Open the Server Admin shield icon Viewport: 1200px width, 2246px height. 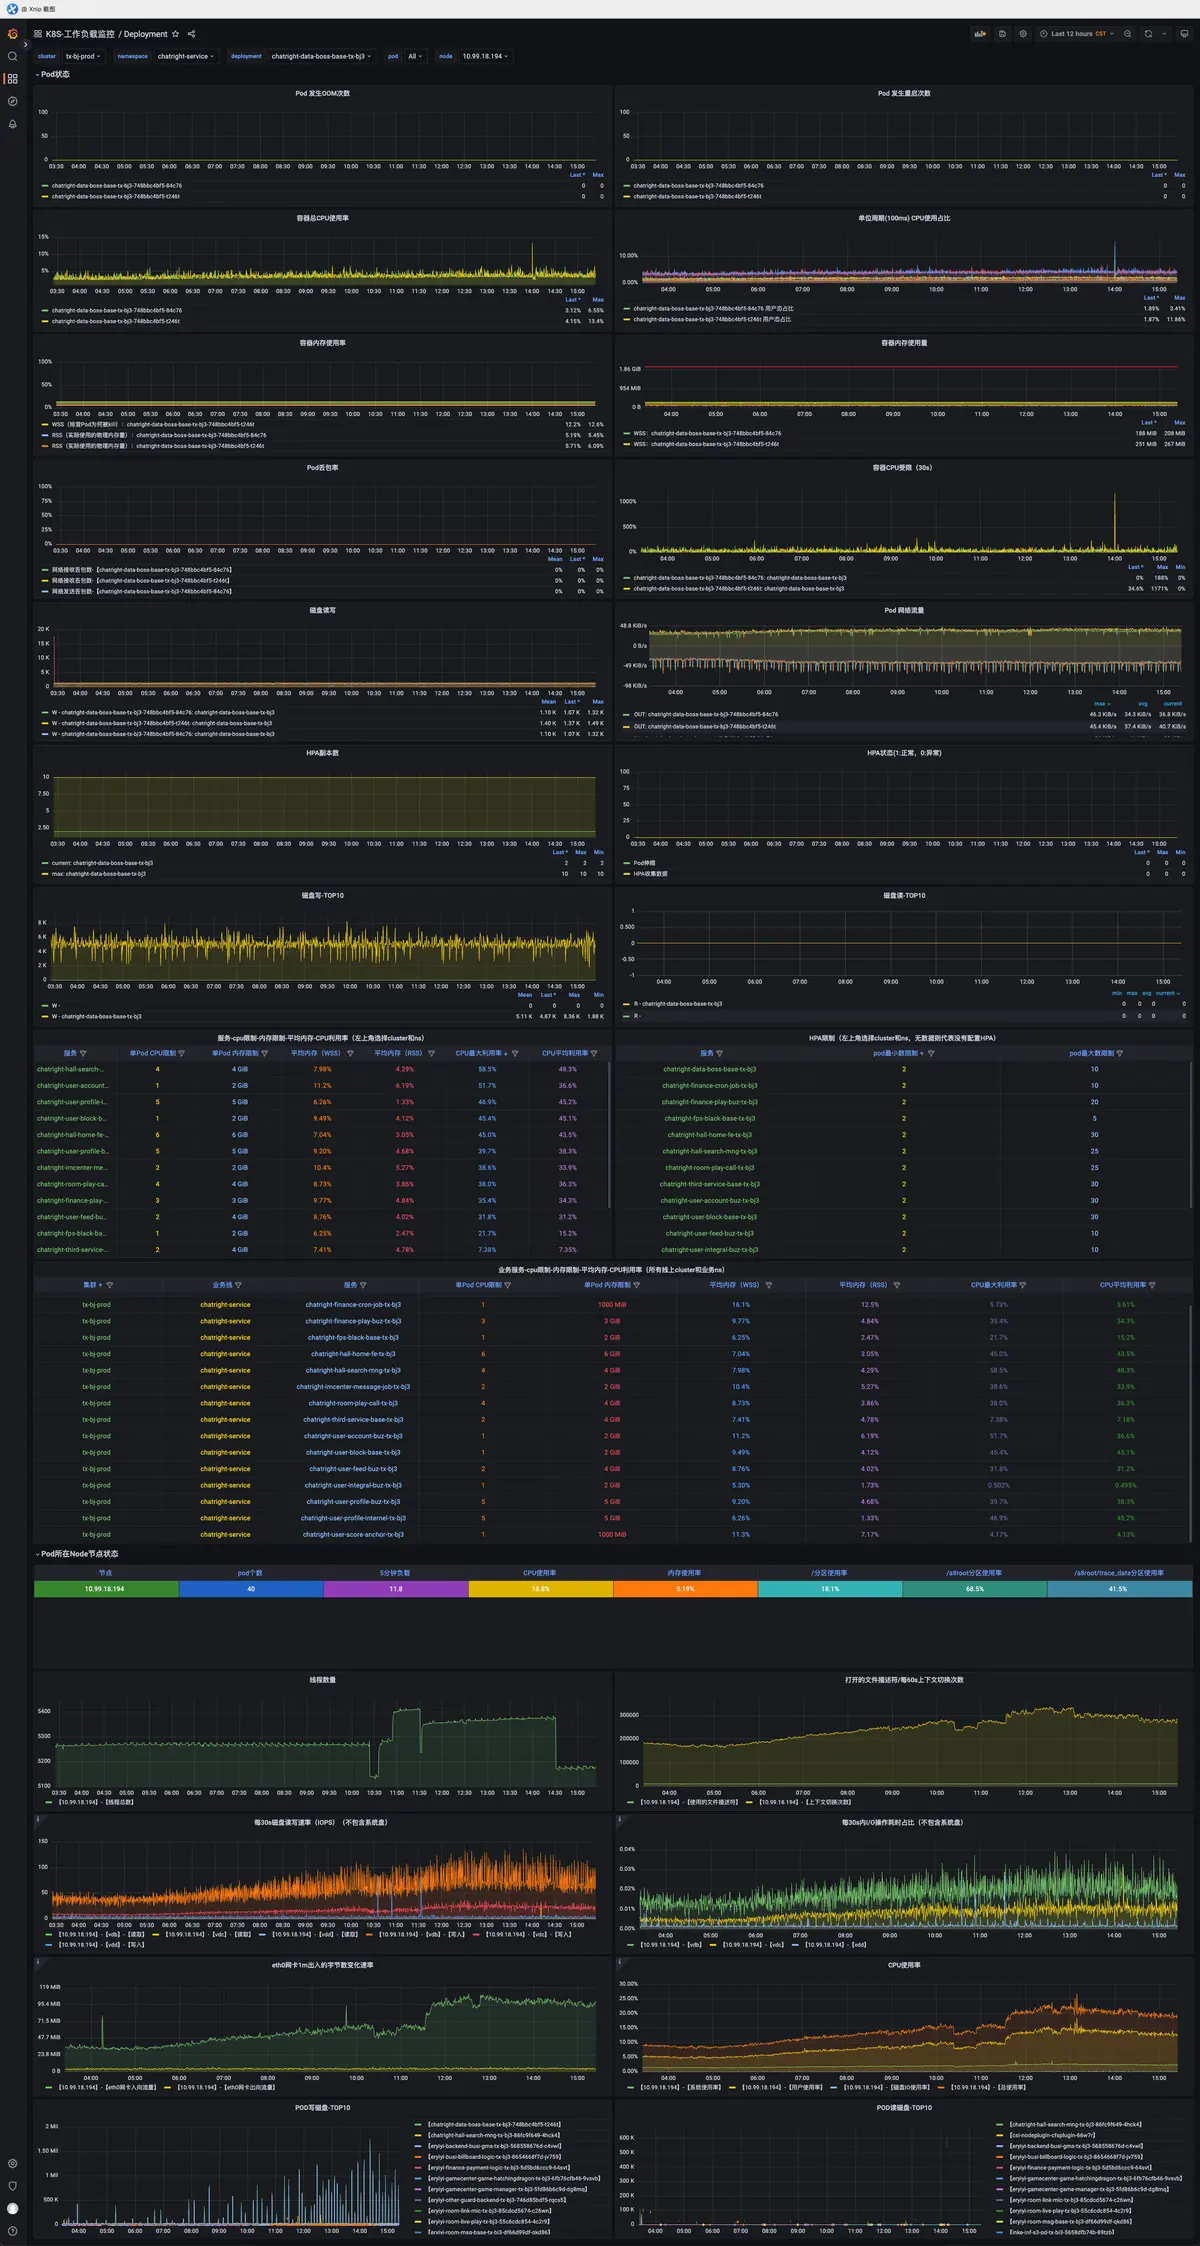point(12,2186)
